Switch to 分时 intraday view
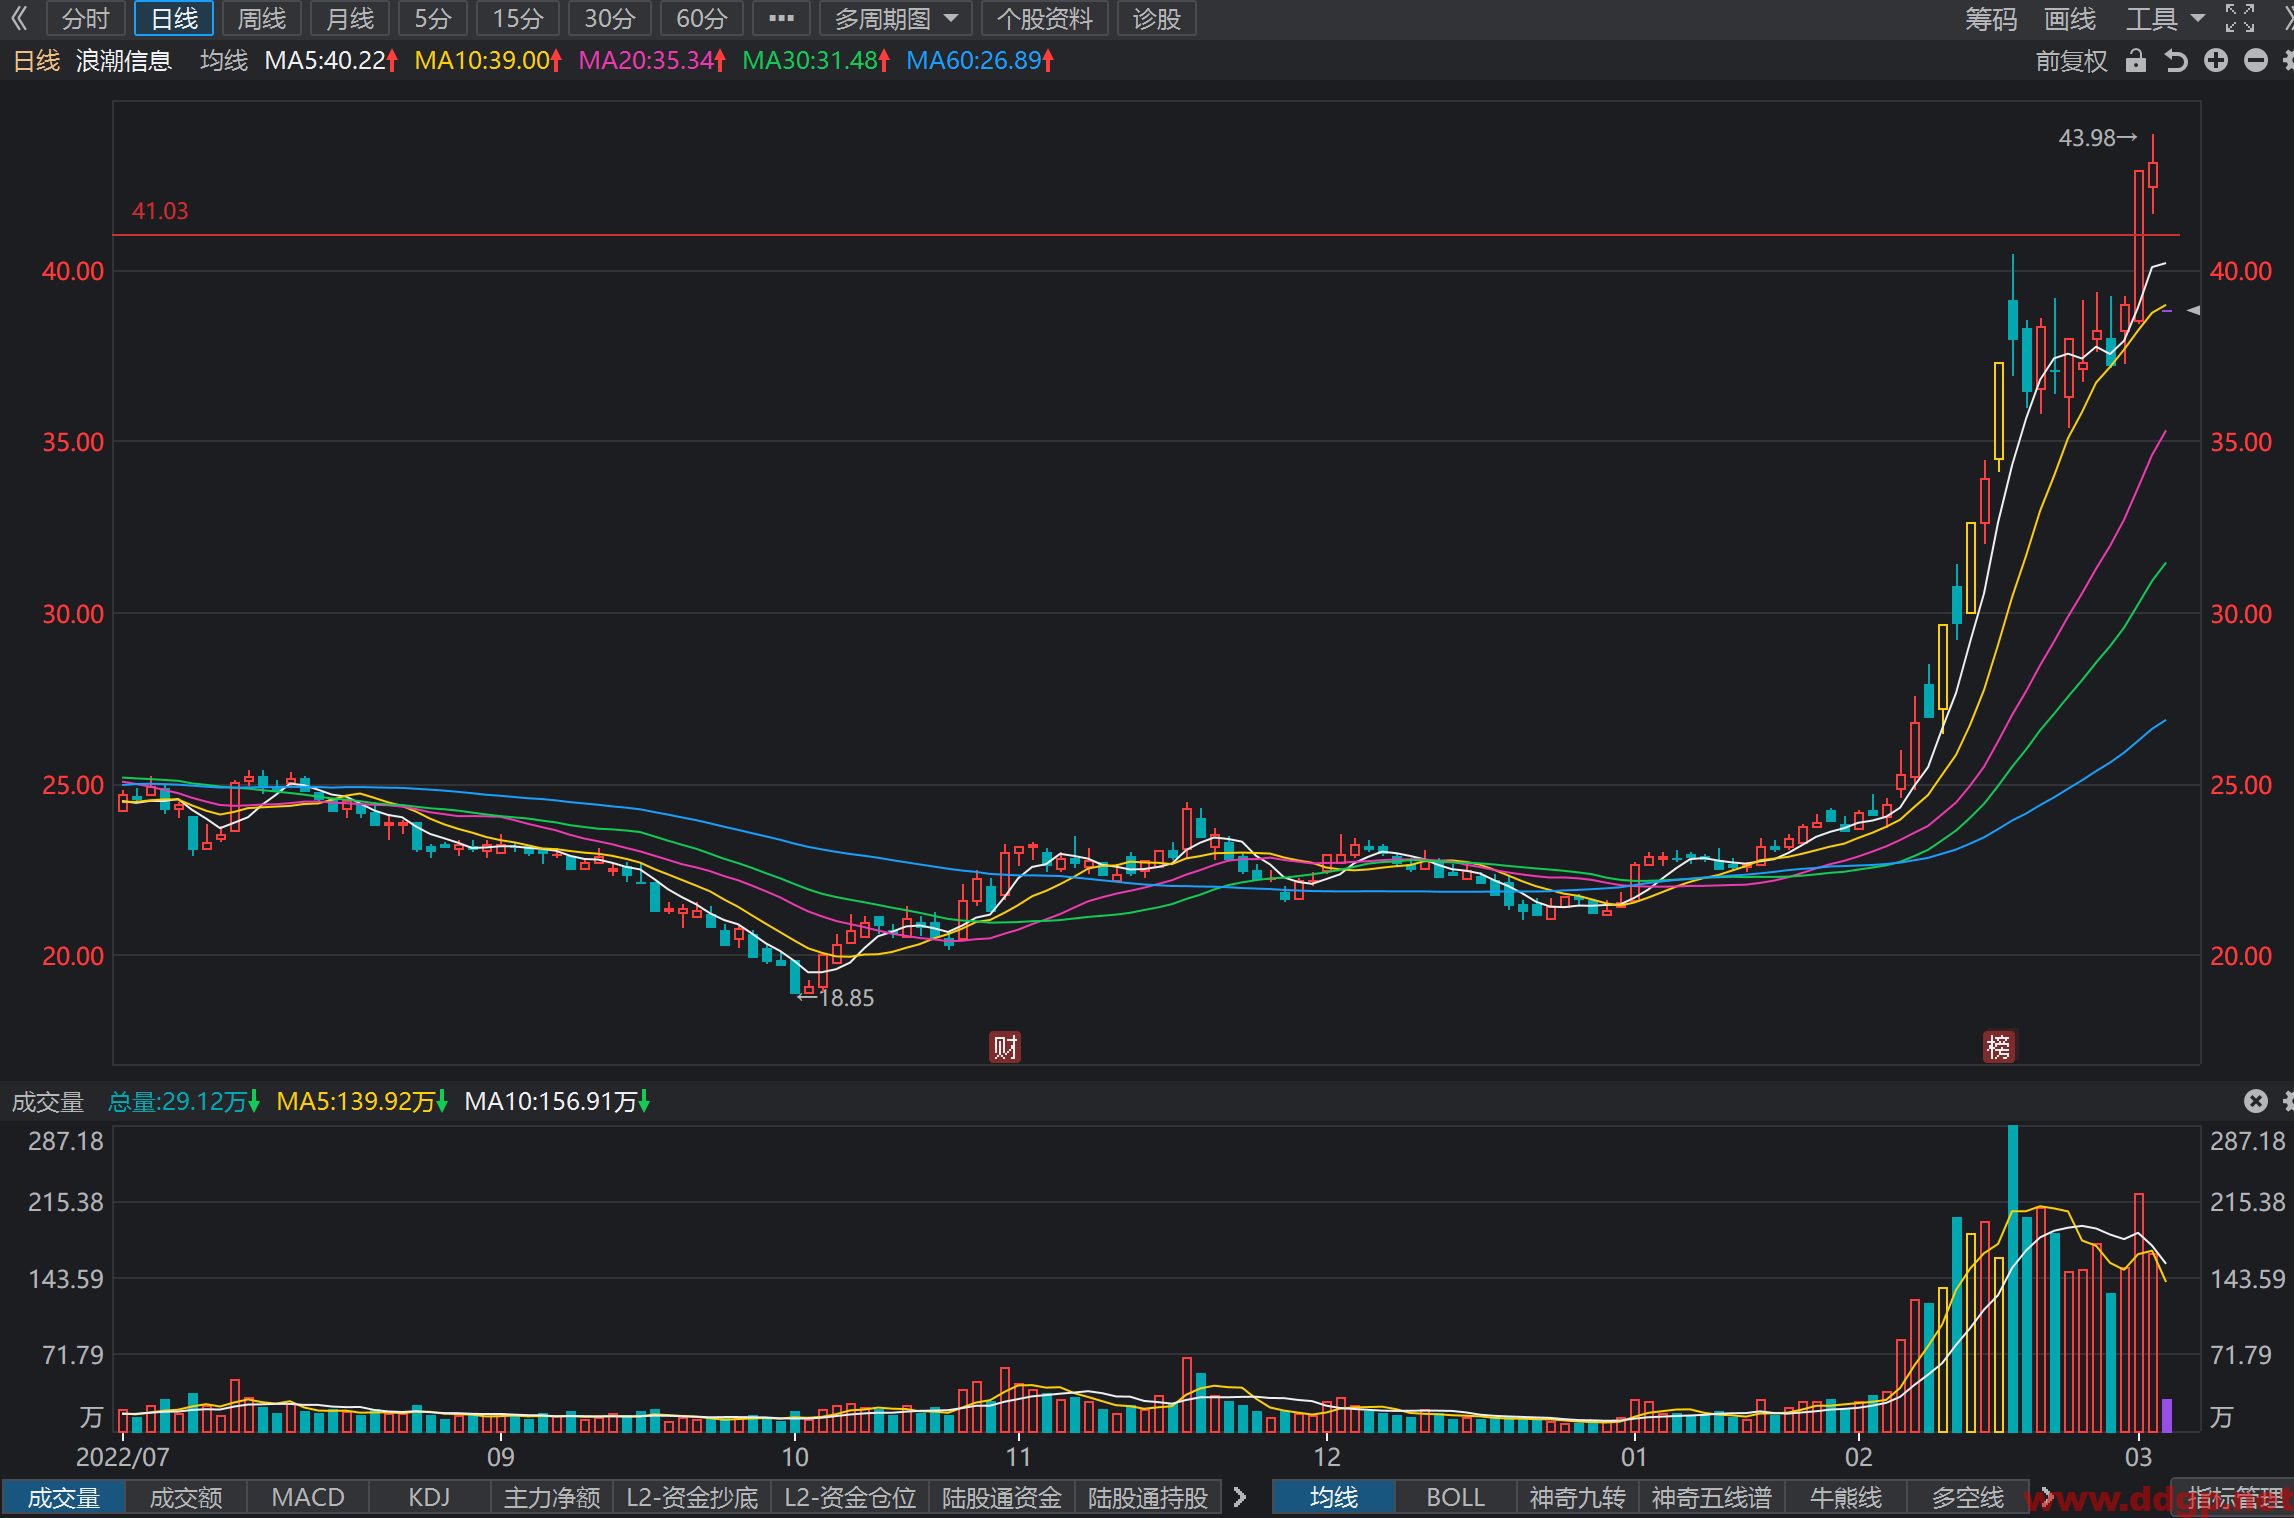Screen dimensions: 2294x1518 (85, 18)
